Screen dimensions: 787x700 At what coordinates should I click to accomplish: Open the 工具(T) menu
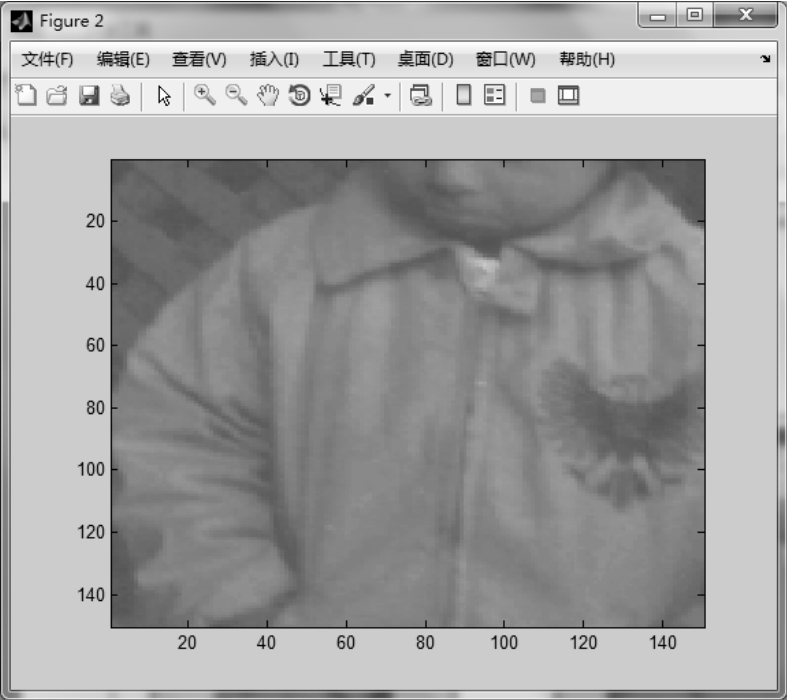349,59
